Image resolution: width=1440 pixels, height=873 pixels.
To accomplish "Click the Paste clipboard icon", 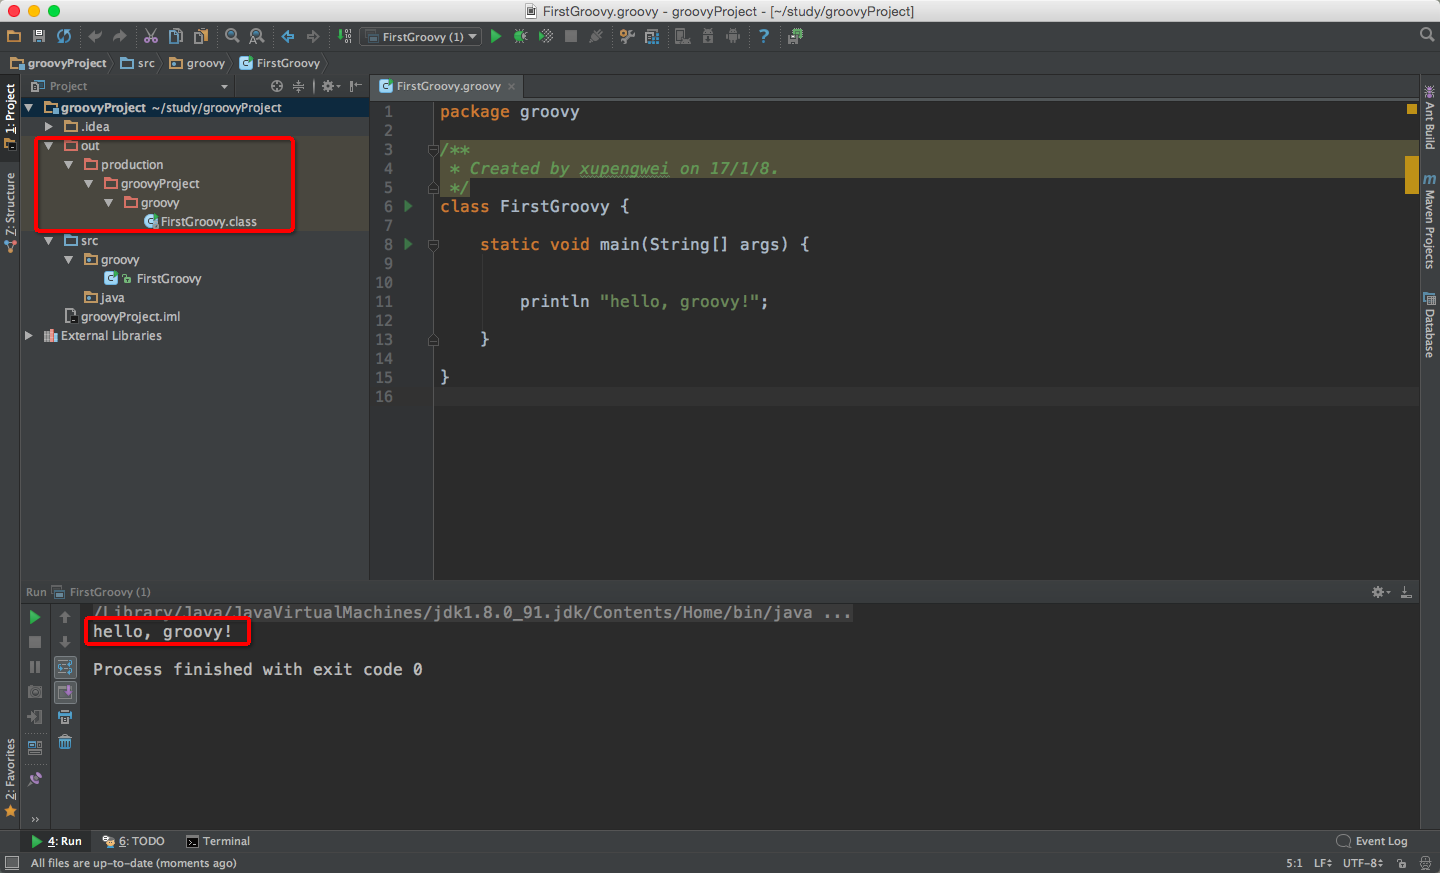I will click(201, 36).
